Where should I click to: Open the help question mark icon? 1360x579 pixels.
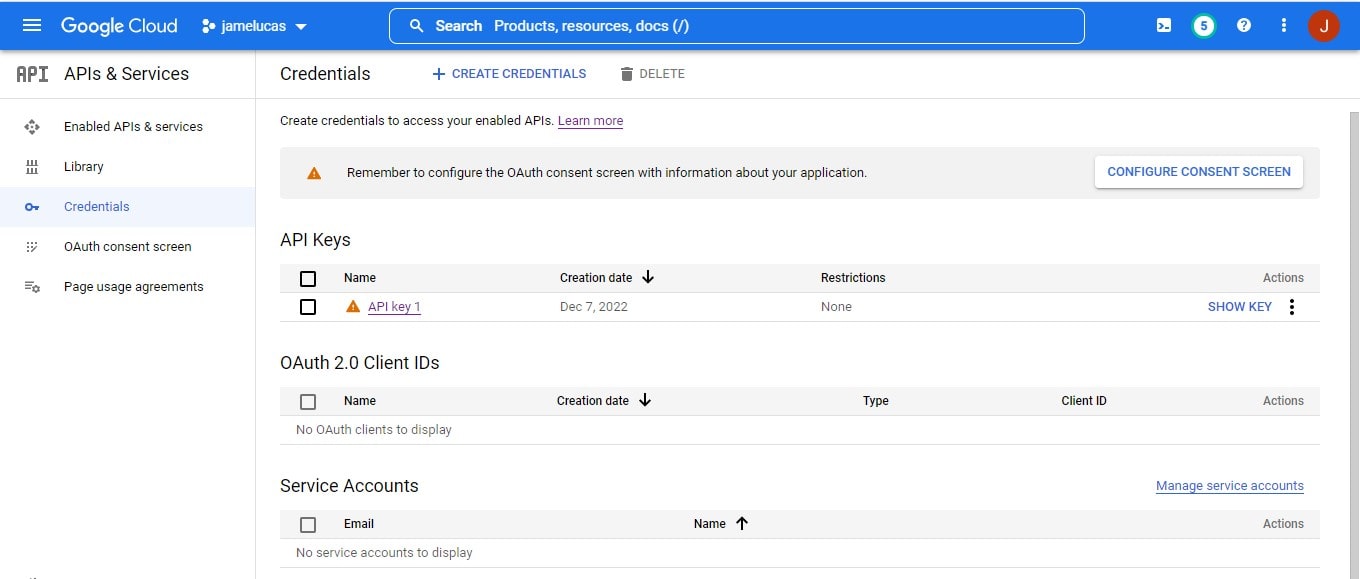point(1244,26)
